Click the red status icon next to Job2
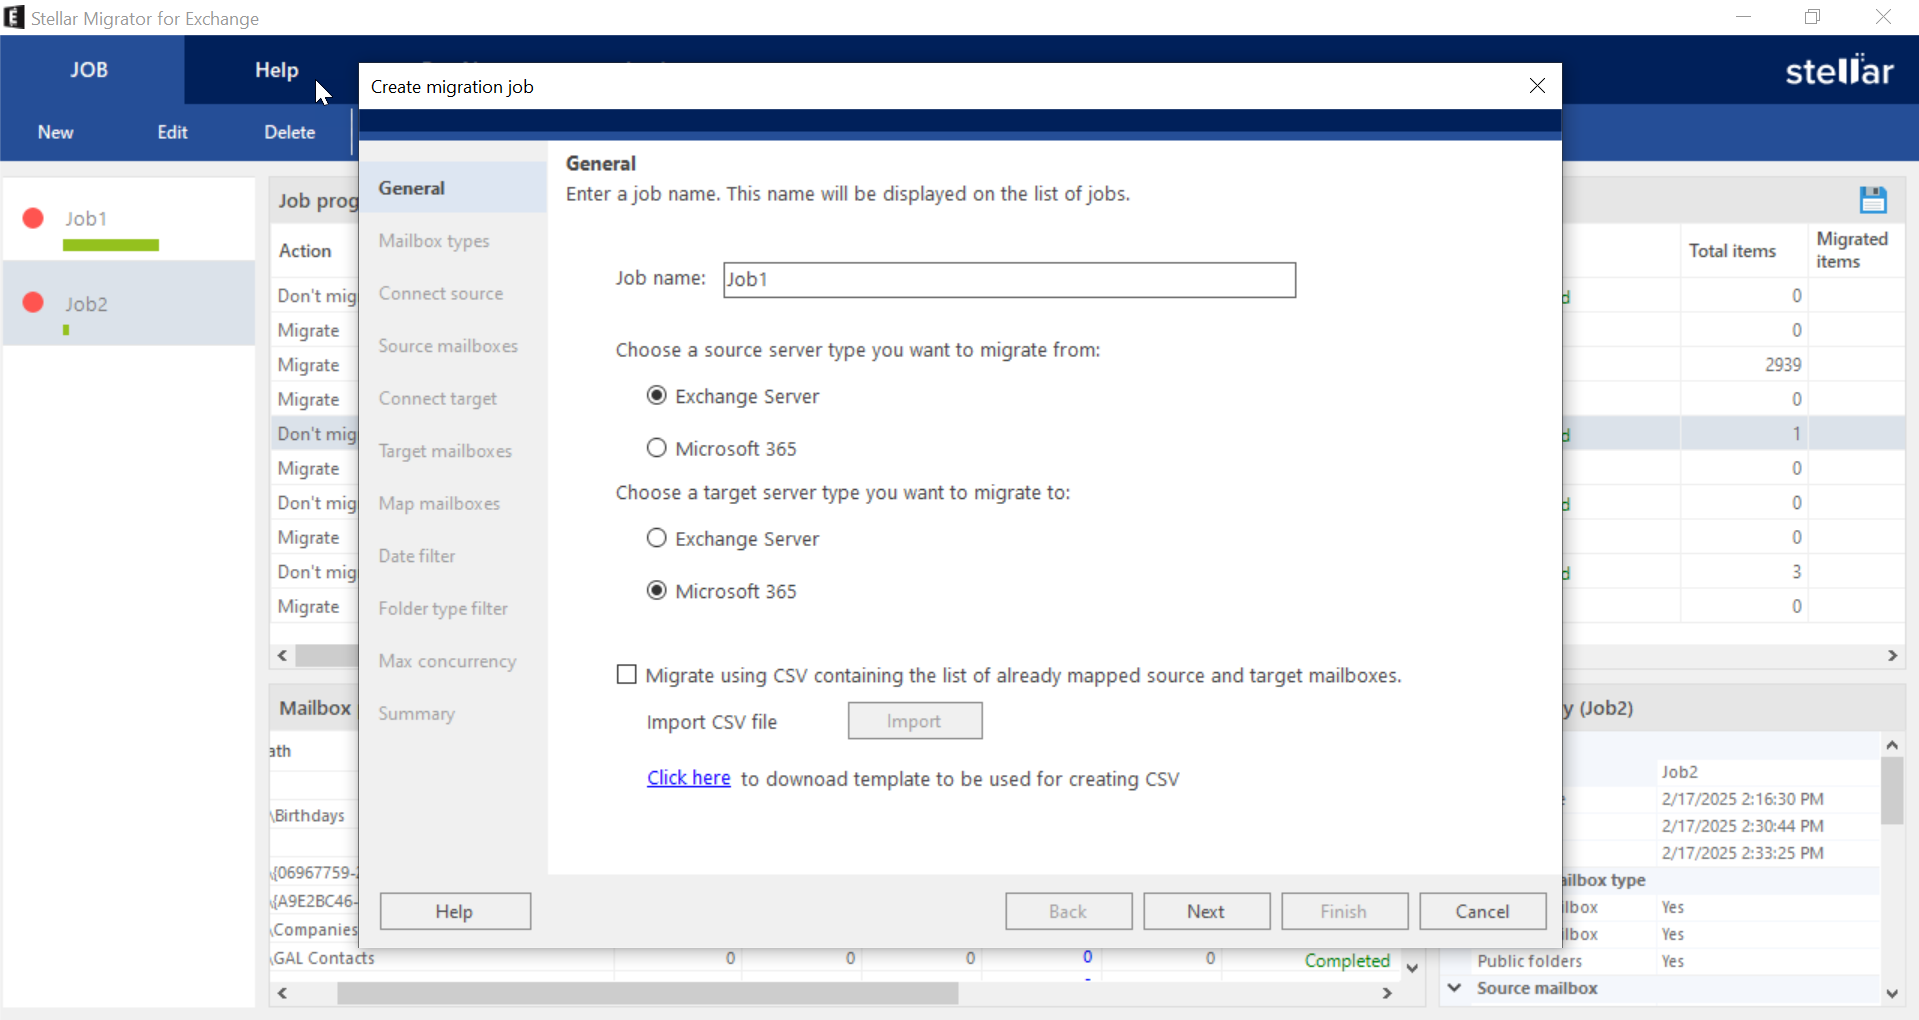1919x1020 pixels. pos(33,303)
